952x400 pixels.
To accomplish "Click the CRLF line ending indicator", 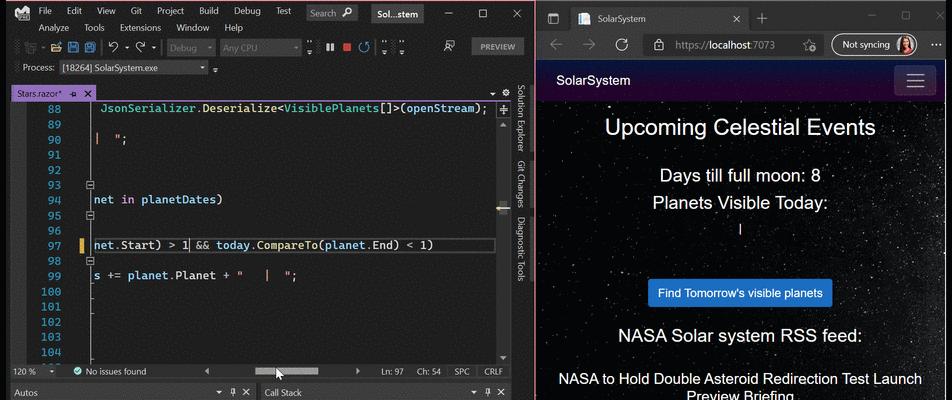I will pyautogui.click(x=493, y=371).
